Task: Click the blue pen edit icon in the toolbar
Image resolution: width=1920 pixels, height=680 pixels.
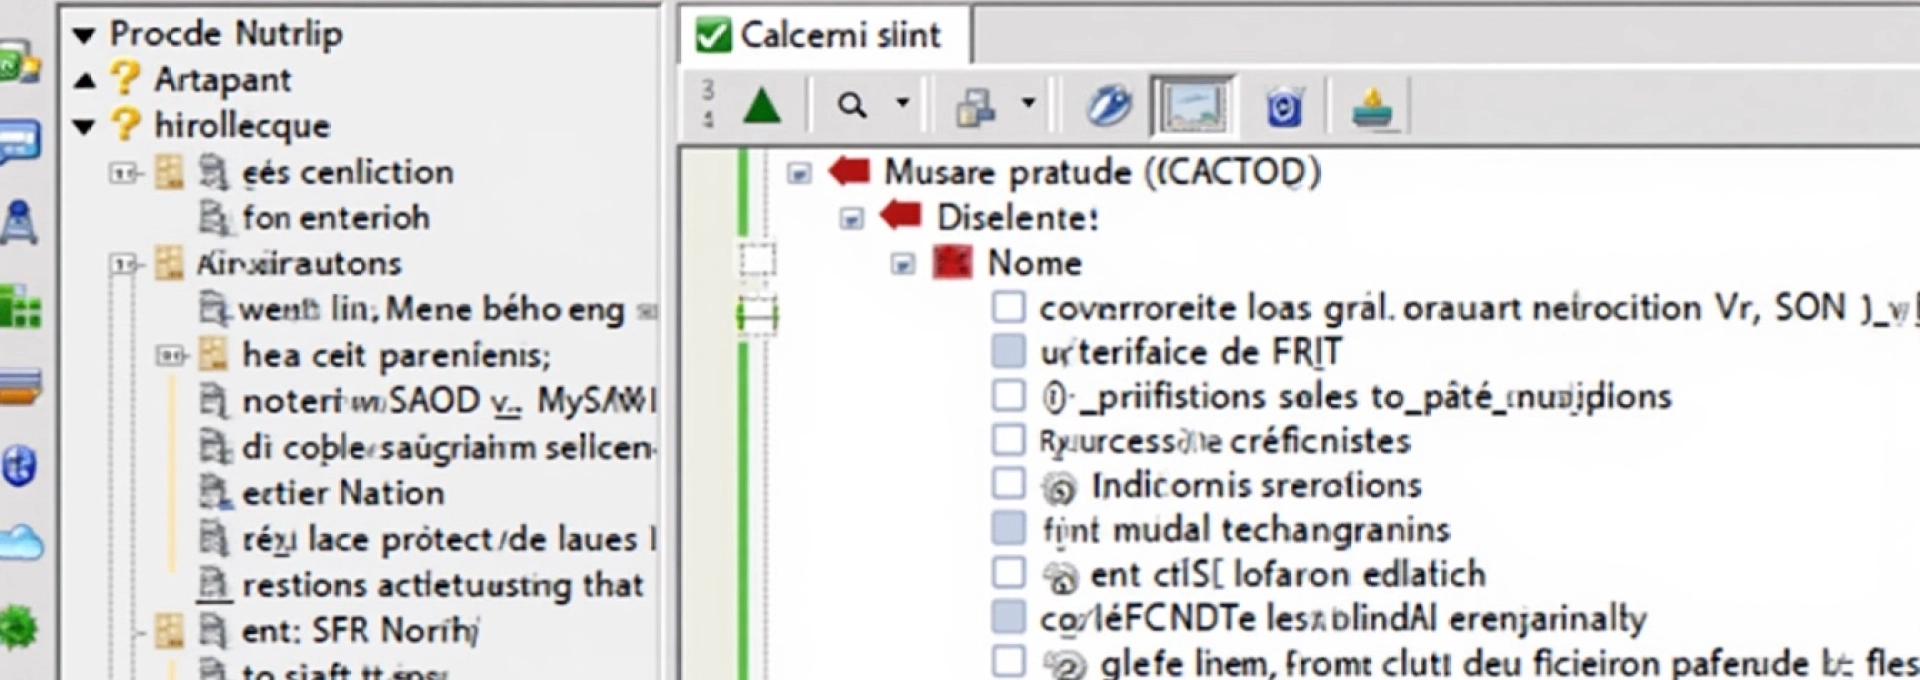Action: click(1109, 105)
